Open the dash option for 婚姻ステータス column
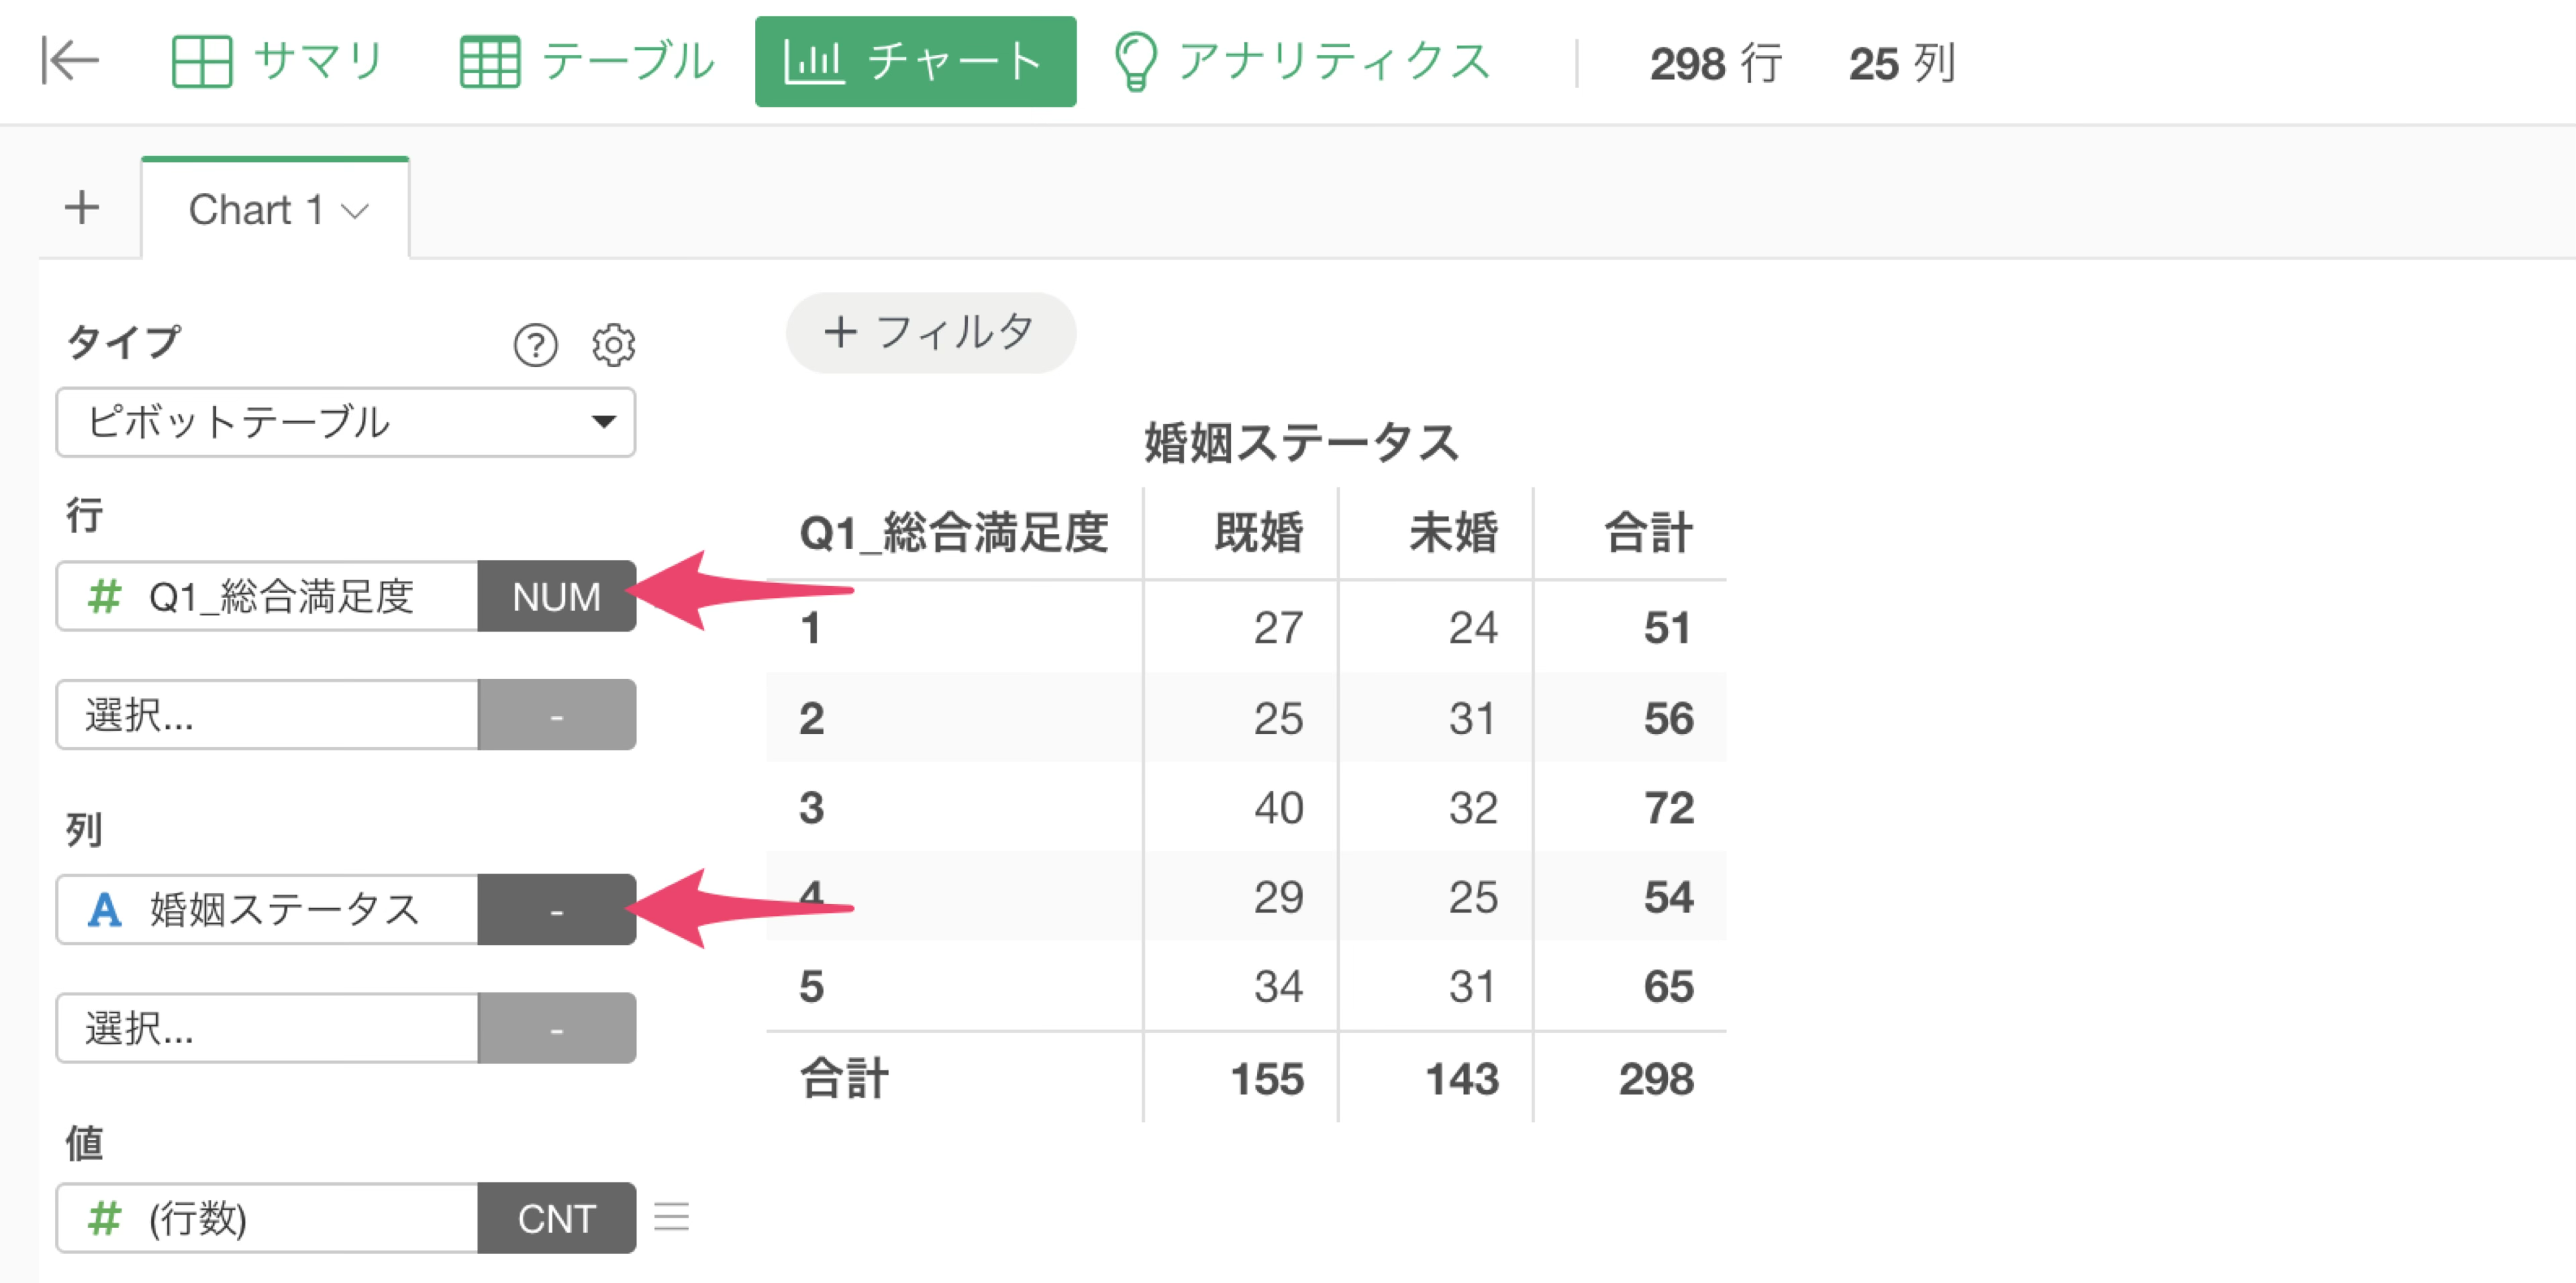Image resolution: width=2576 pixels, height=1283 pixels. [556, 910]
